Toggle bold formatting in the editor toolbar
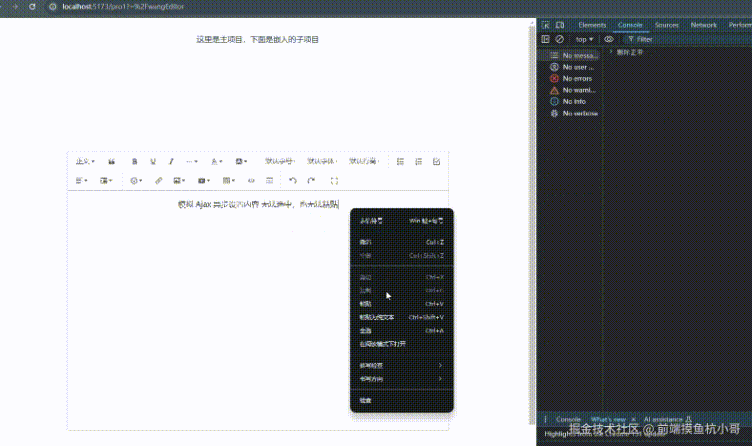The height and width of the screenshot is (446, 752). (x=134, y=162)
